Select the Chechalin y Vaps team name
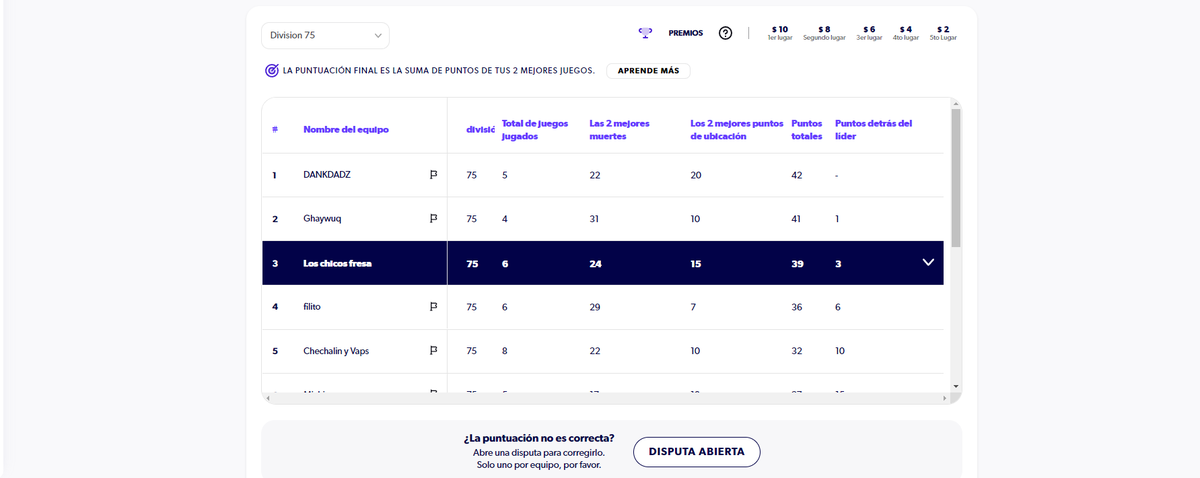Screen dimensions: 1200x478 pyautogui.click(x=336, y=351)
